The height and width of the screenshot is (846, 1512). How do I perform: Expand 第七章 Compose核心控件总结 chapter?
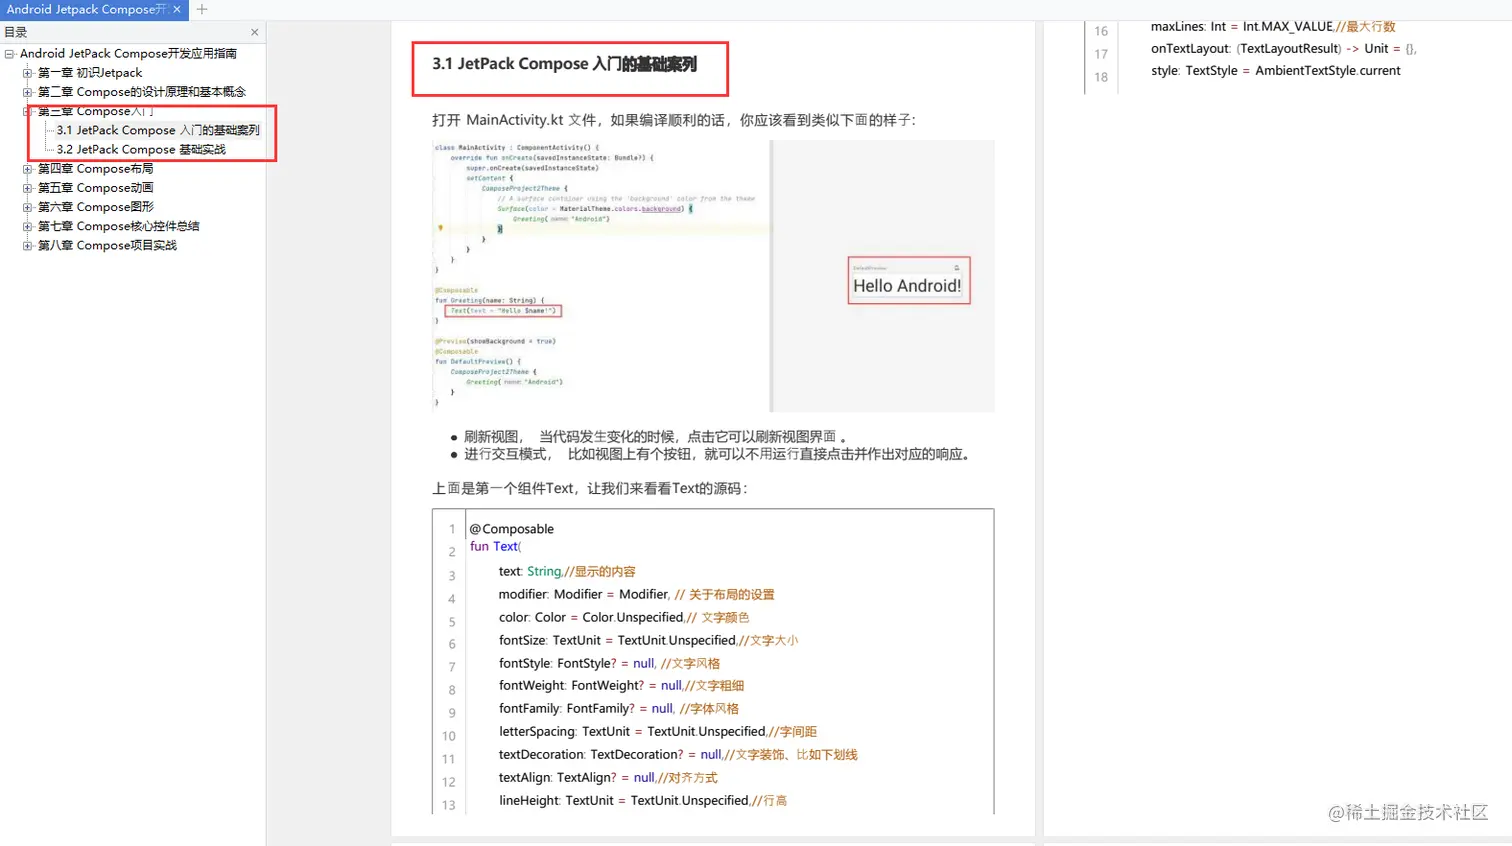pos(28,226)
